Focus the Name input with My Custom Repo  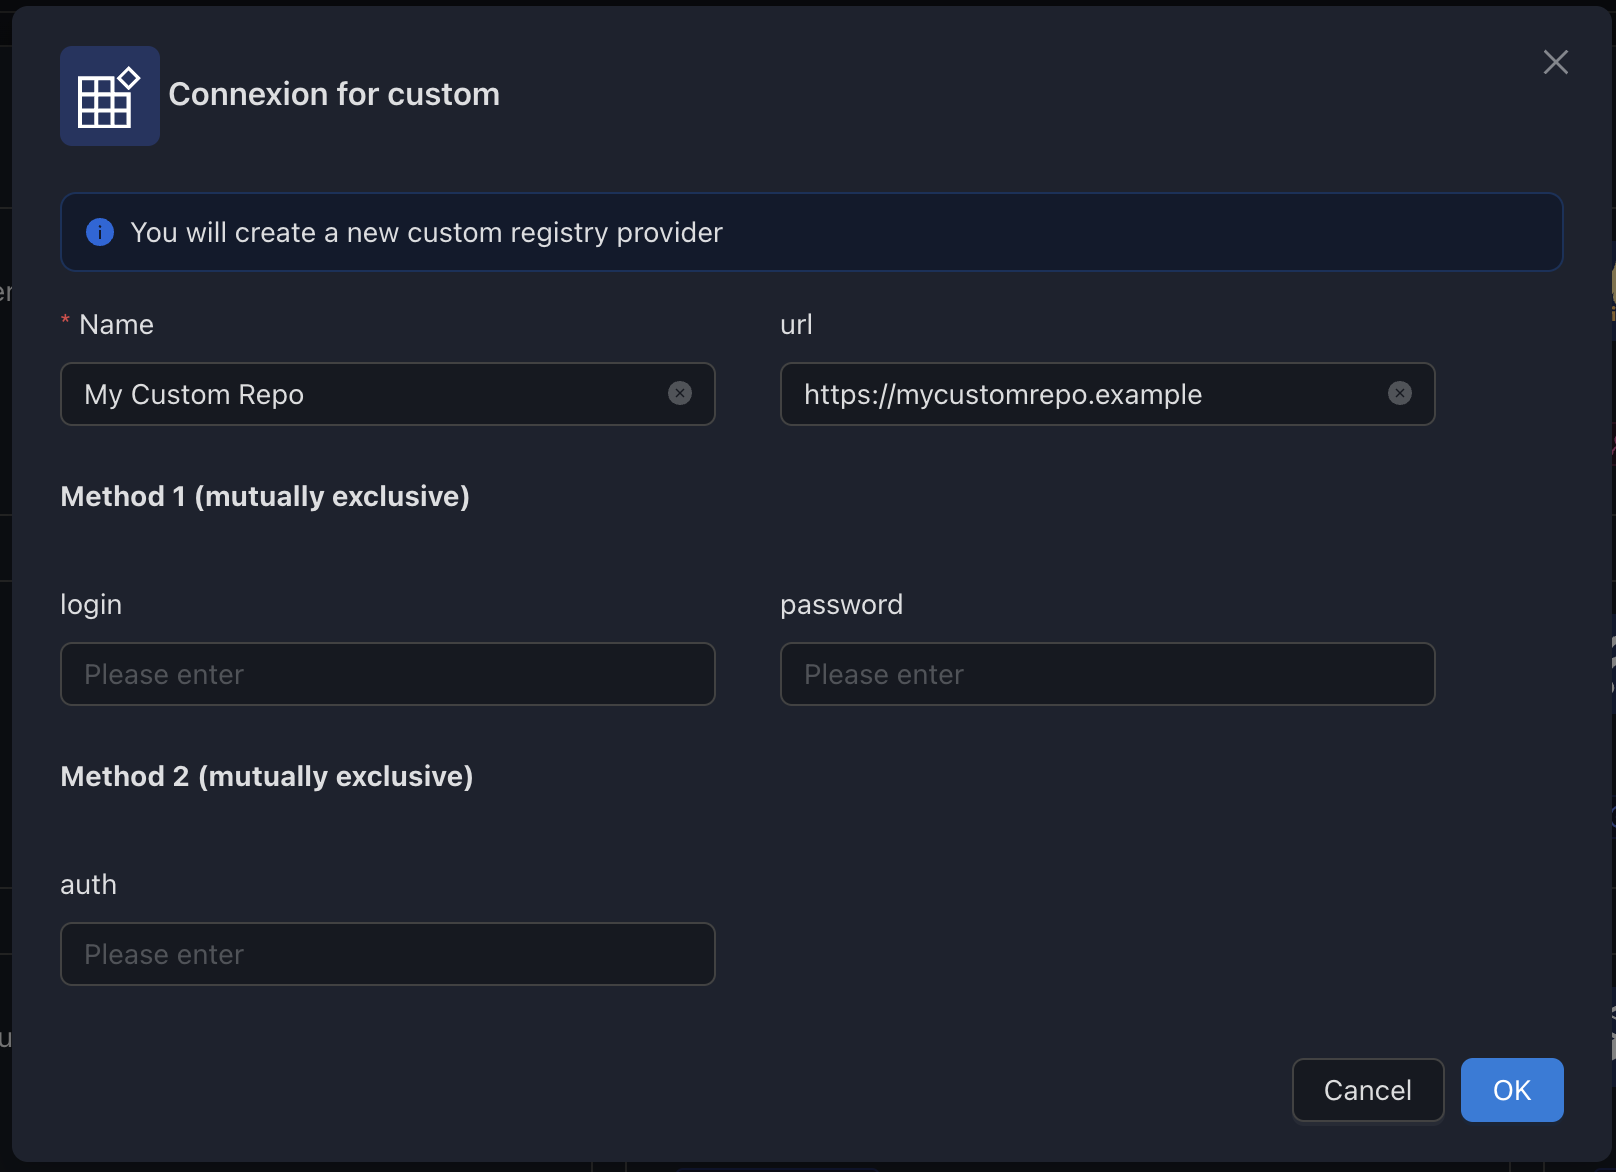tap(360, 394)
